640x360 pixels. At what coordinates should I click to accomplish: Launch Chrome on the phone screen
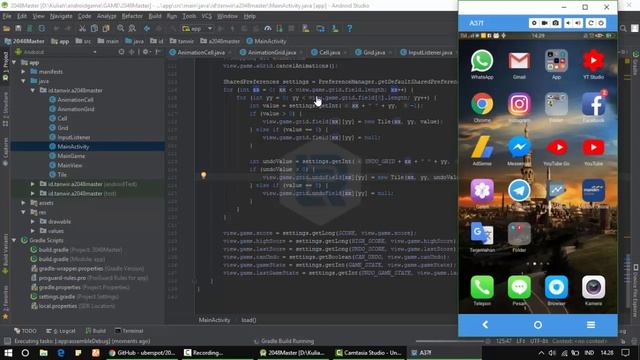(482, 108)
